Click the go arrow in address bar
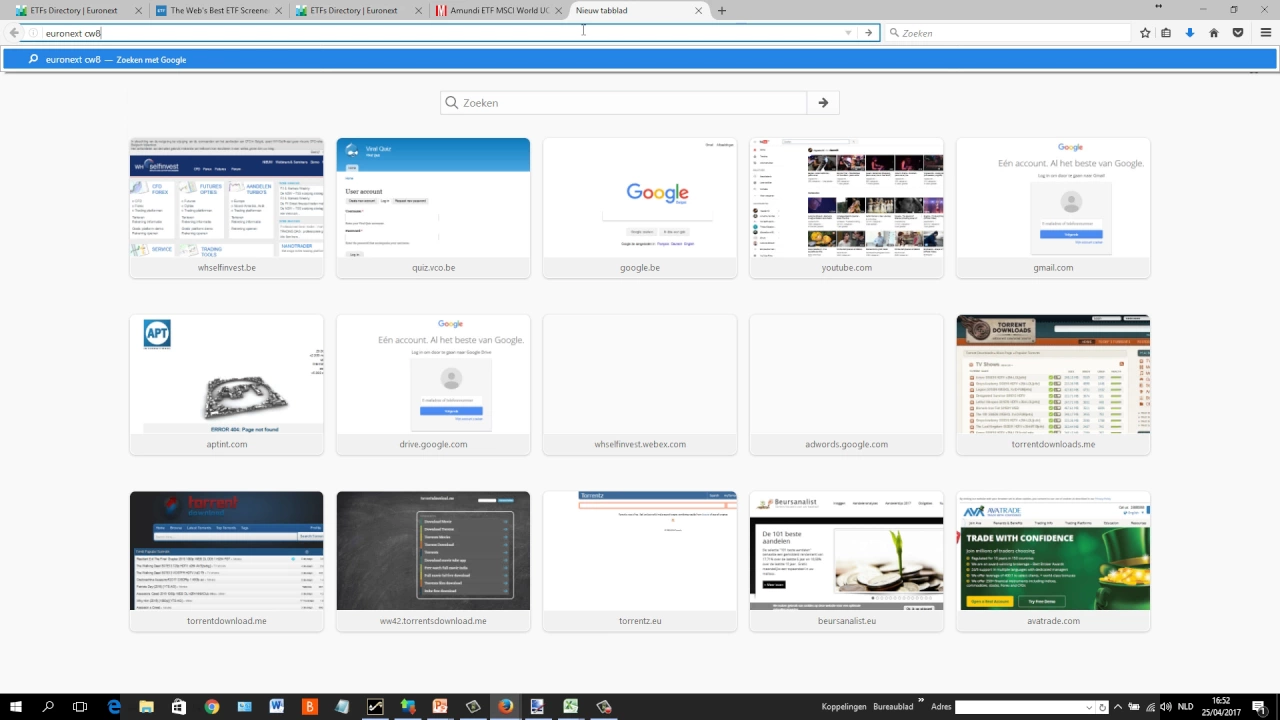The height and width of the screenshot is (720, 1280). point(868,33)
